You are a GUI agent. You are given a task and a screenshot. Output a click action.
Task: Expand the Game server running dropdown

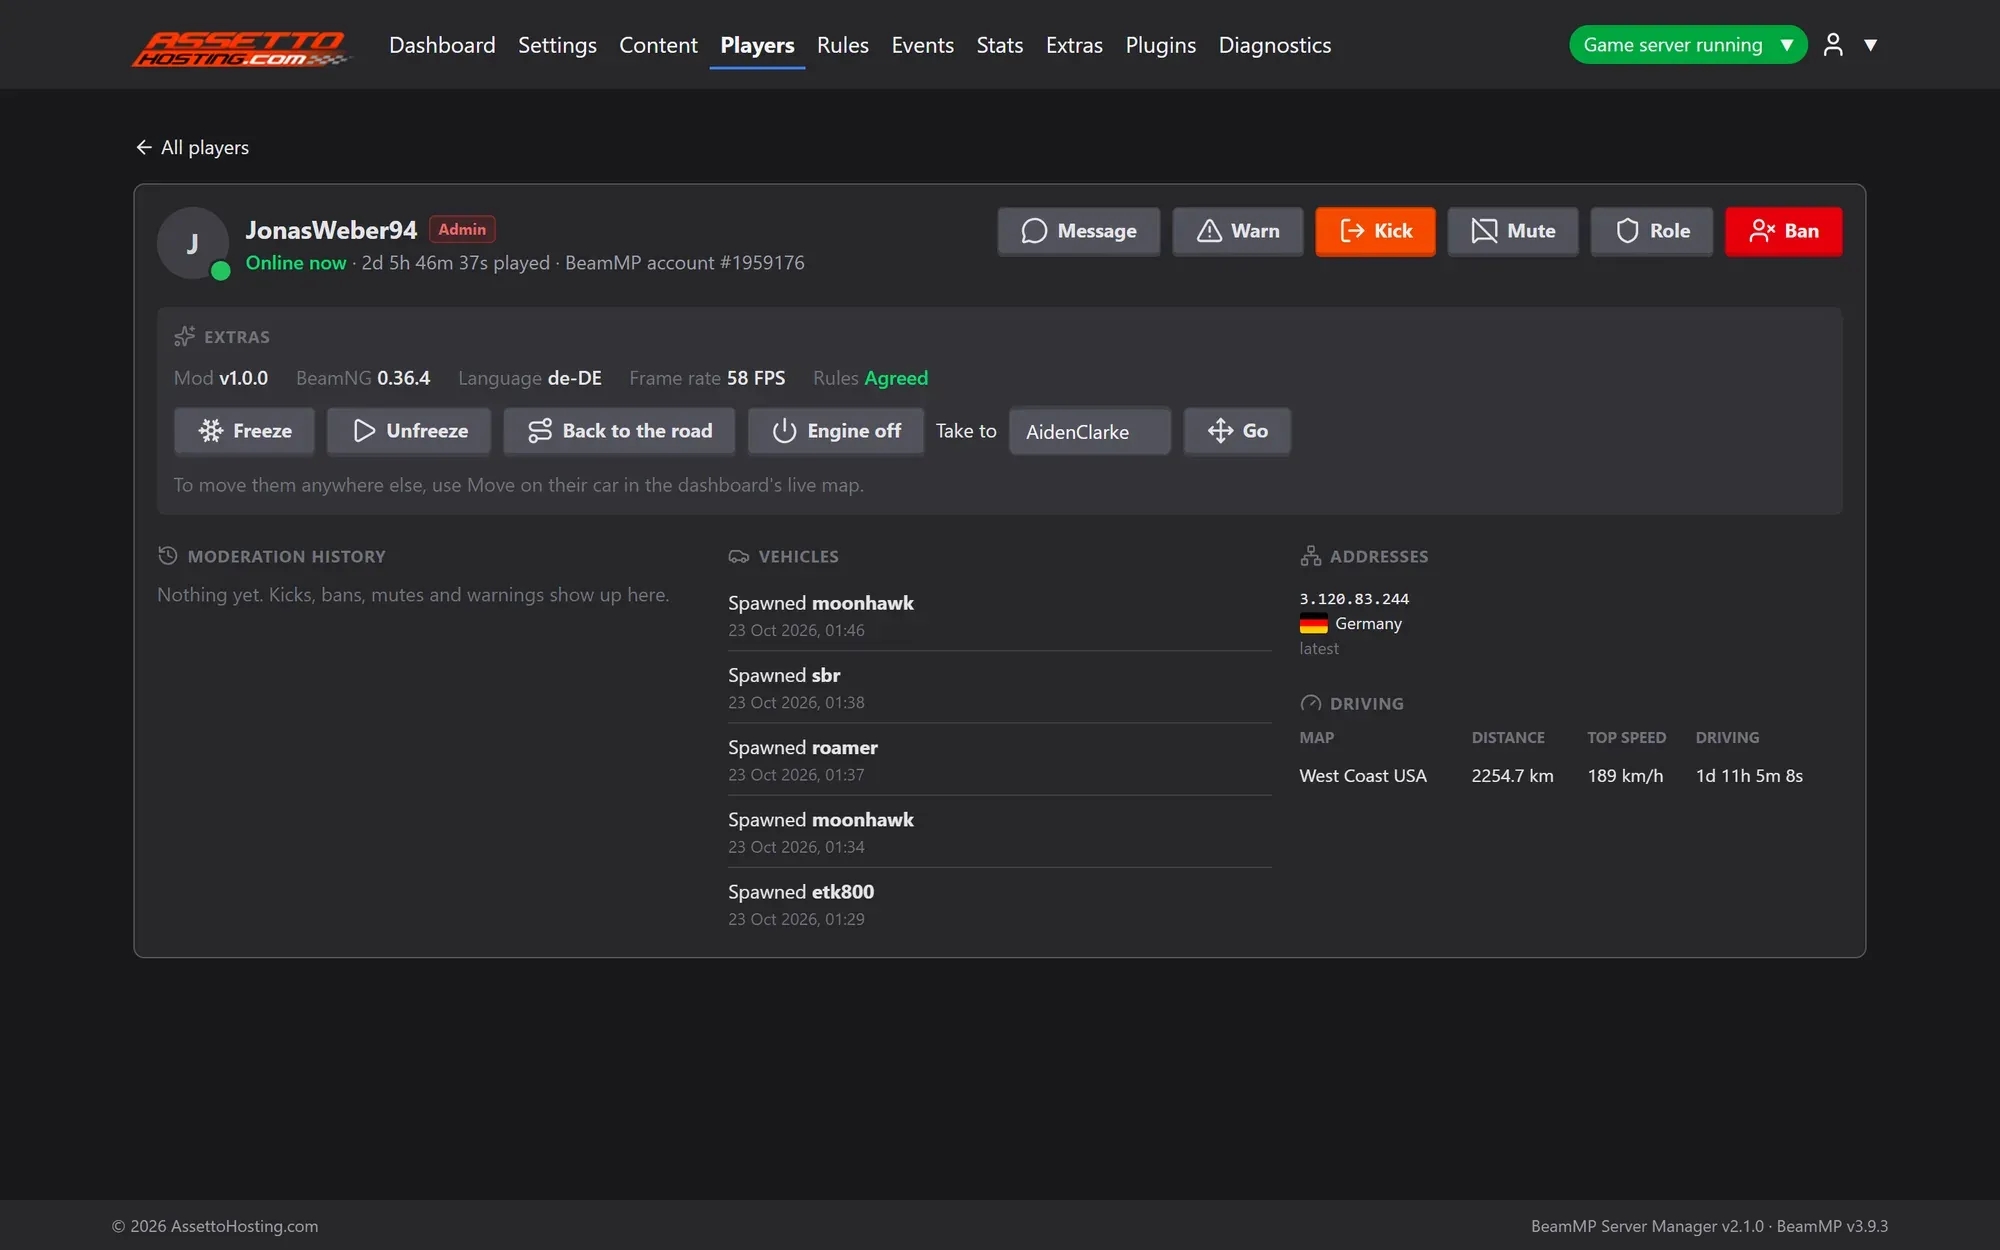click(x=1688, y=44)
